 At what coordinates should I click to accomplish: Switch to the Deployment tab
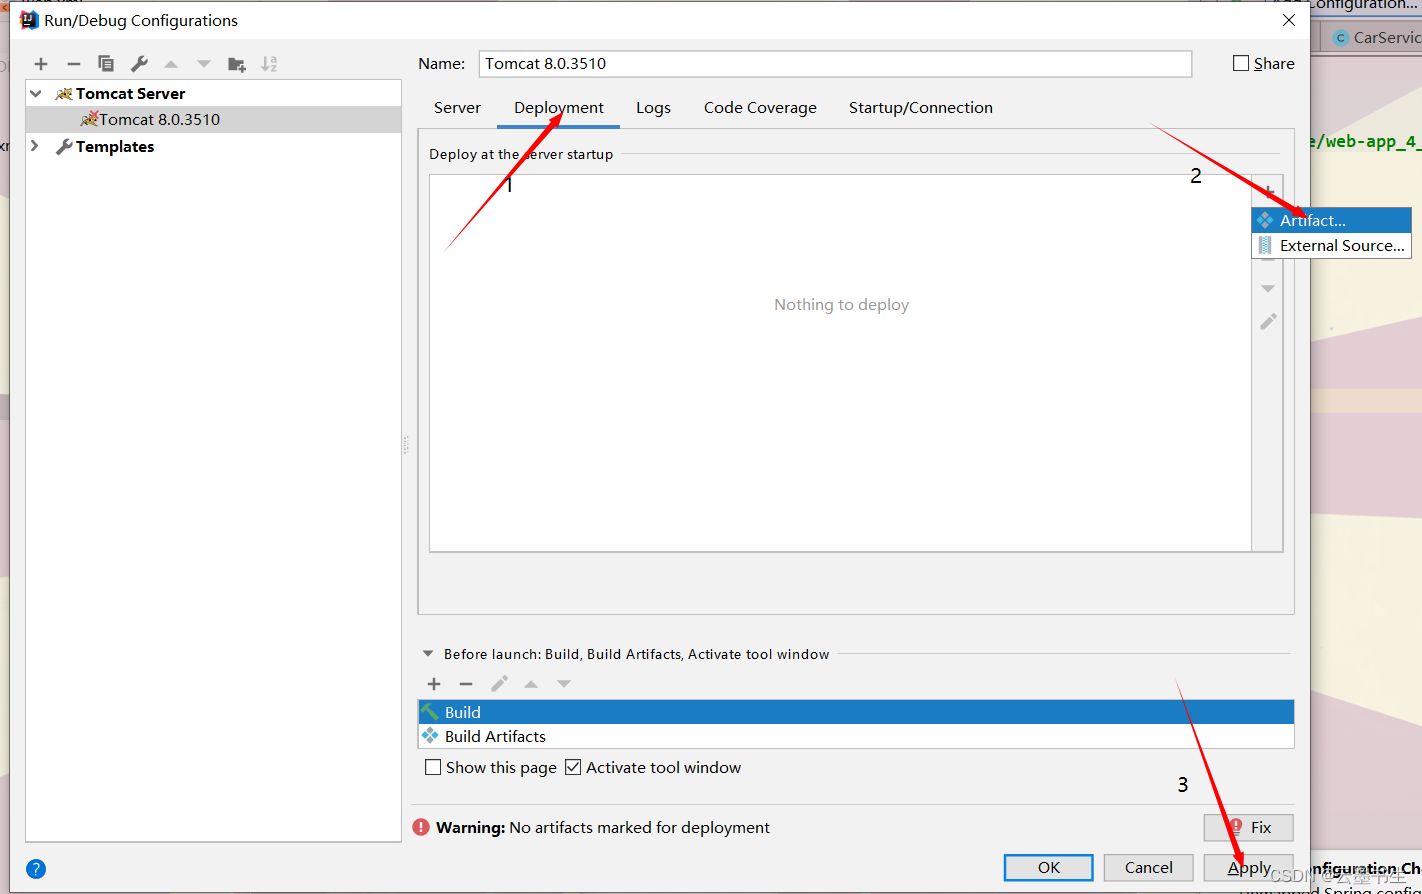pos(559,108)
